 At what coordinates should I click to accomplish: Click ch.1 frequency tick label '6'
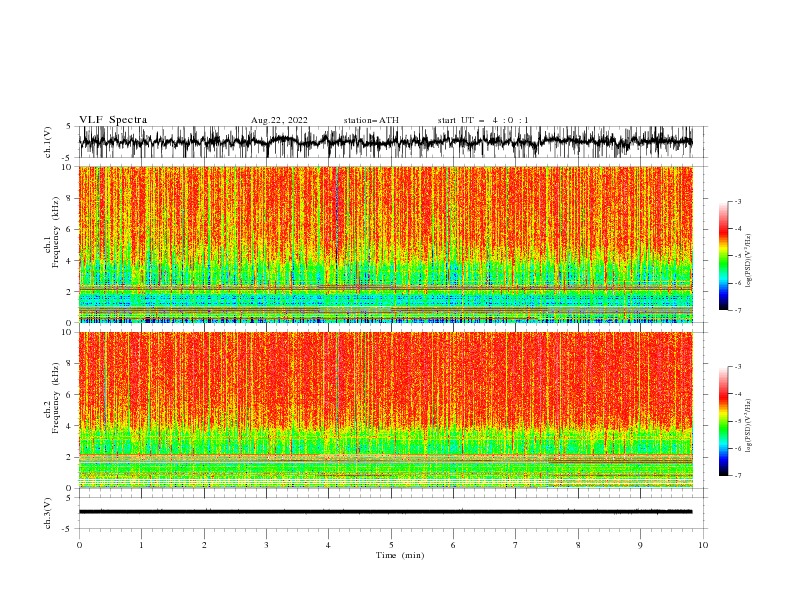point(70,229)
